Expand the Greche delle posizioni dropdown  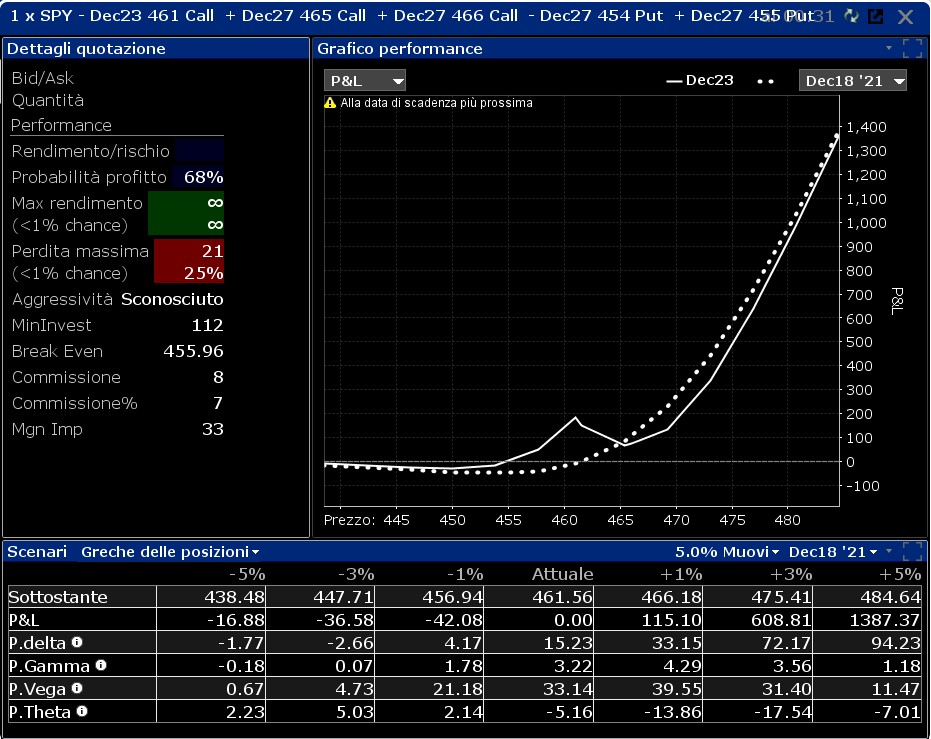[170, 552]
